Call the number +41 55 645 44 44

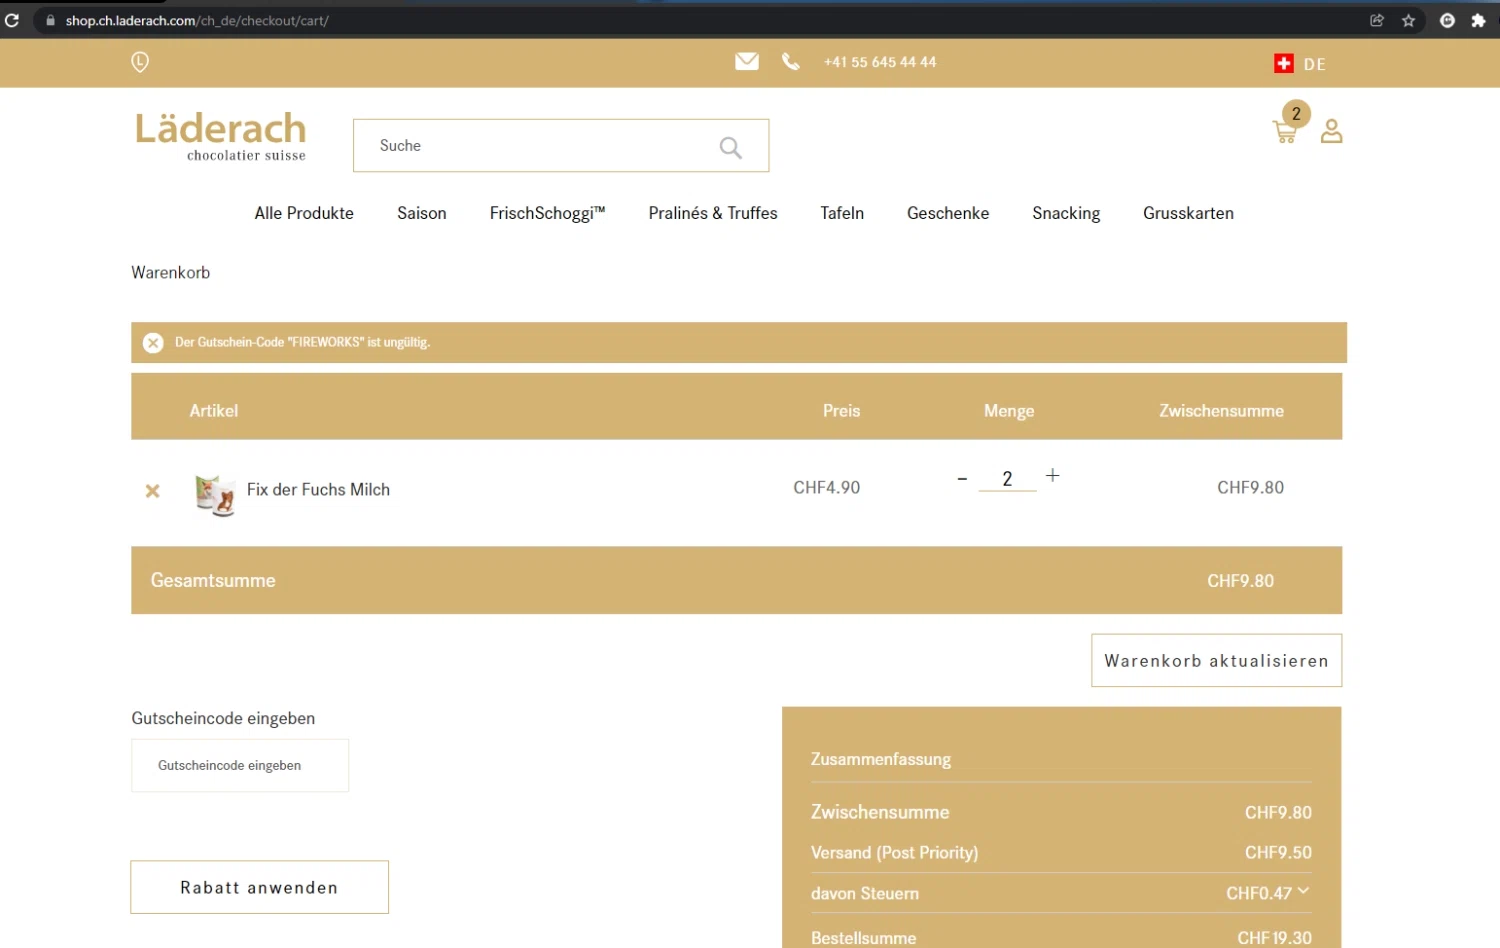(x=880, y=62)
